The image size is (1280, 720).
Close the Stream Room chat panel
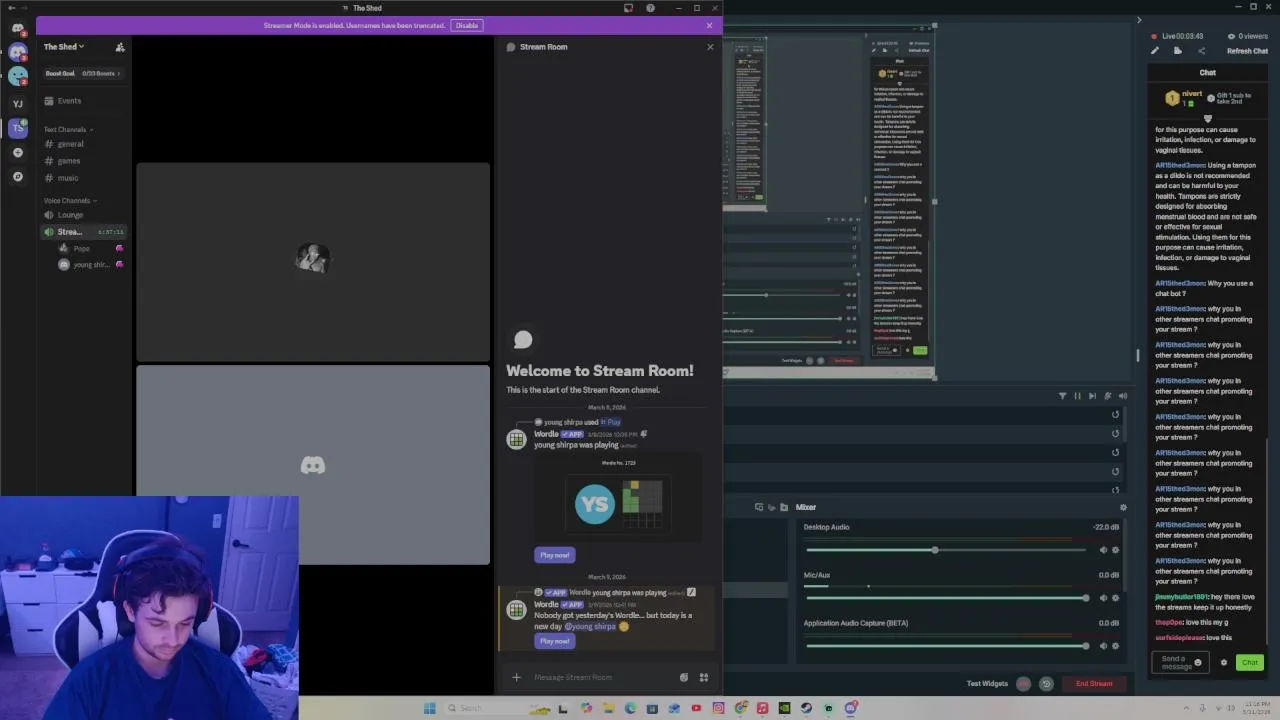pyautogui.click(x=710, y=47)
